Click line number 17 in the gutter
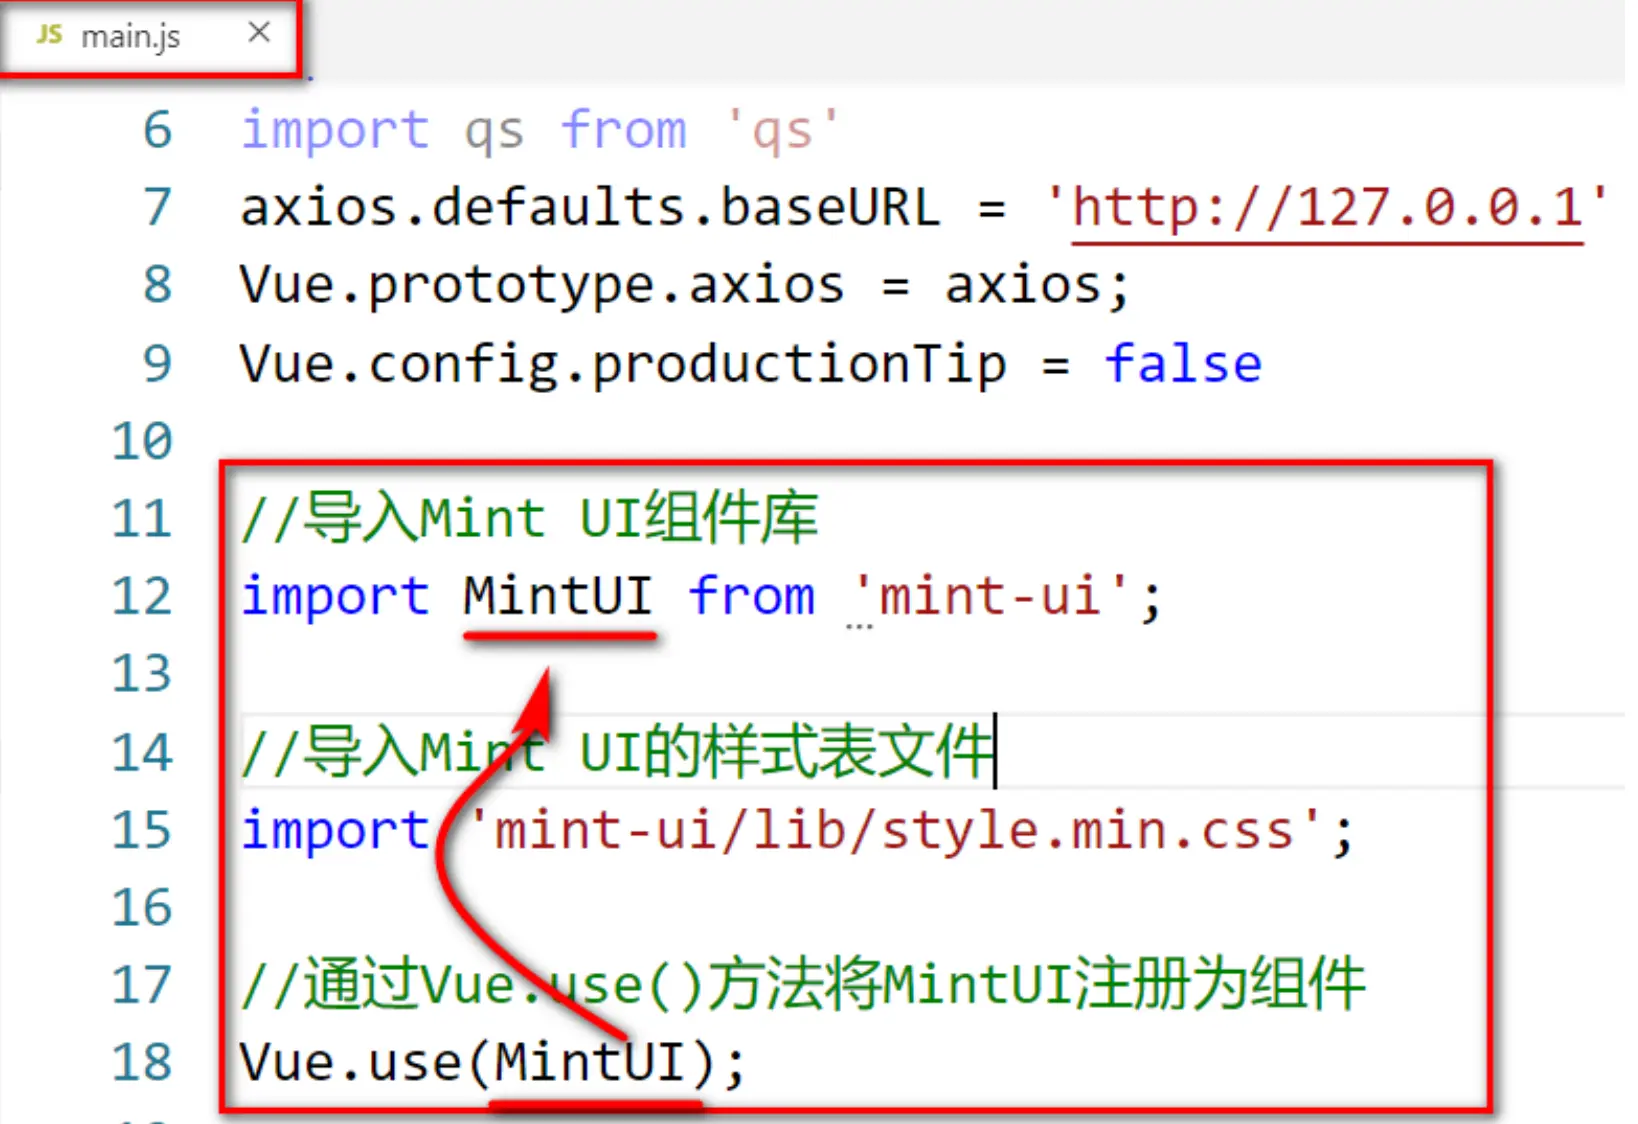 142,985
